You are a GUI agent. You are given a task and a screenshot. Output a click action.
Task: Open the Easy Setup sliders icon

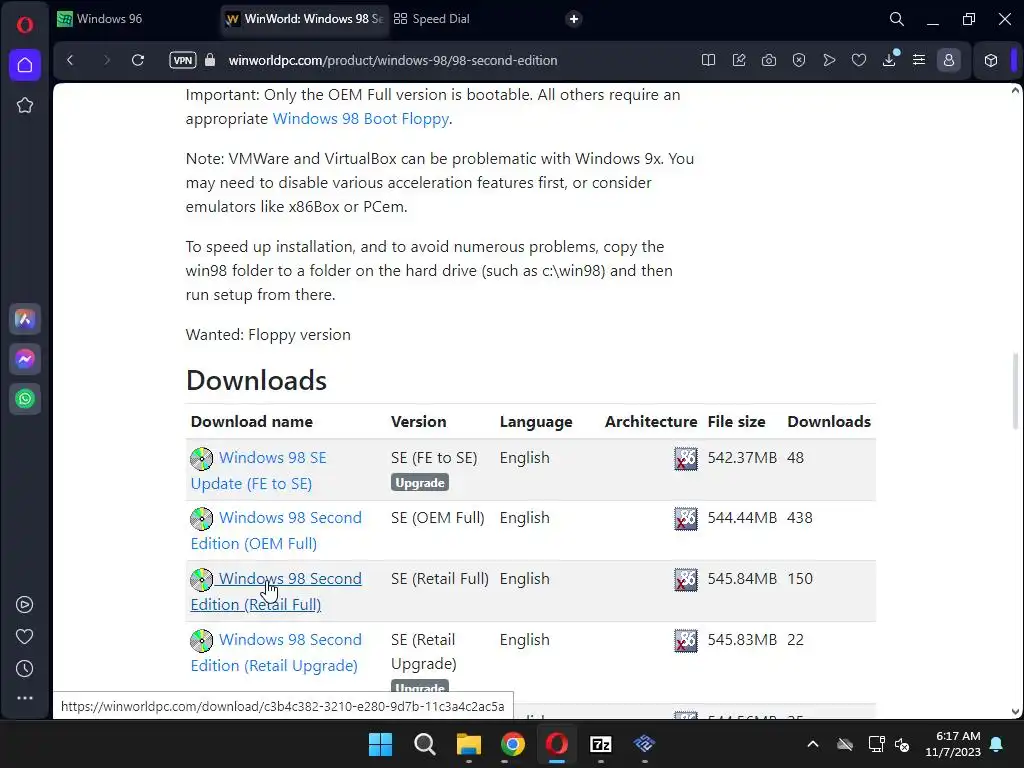point(919,60)
